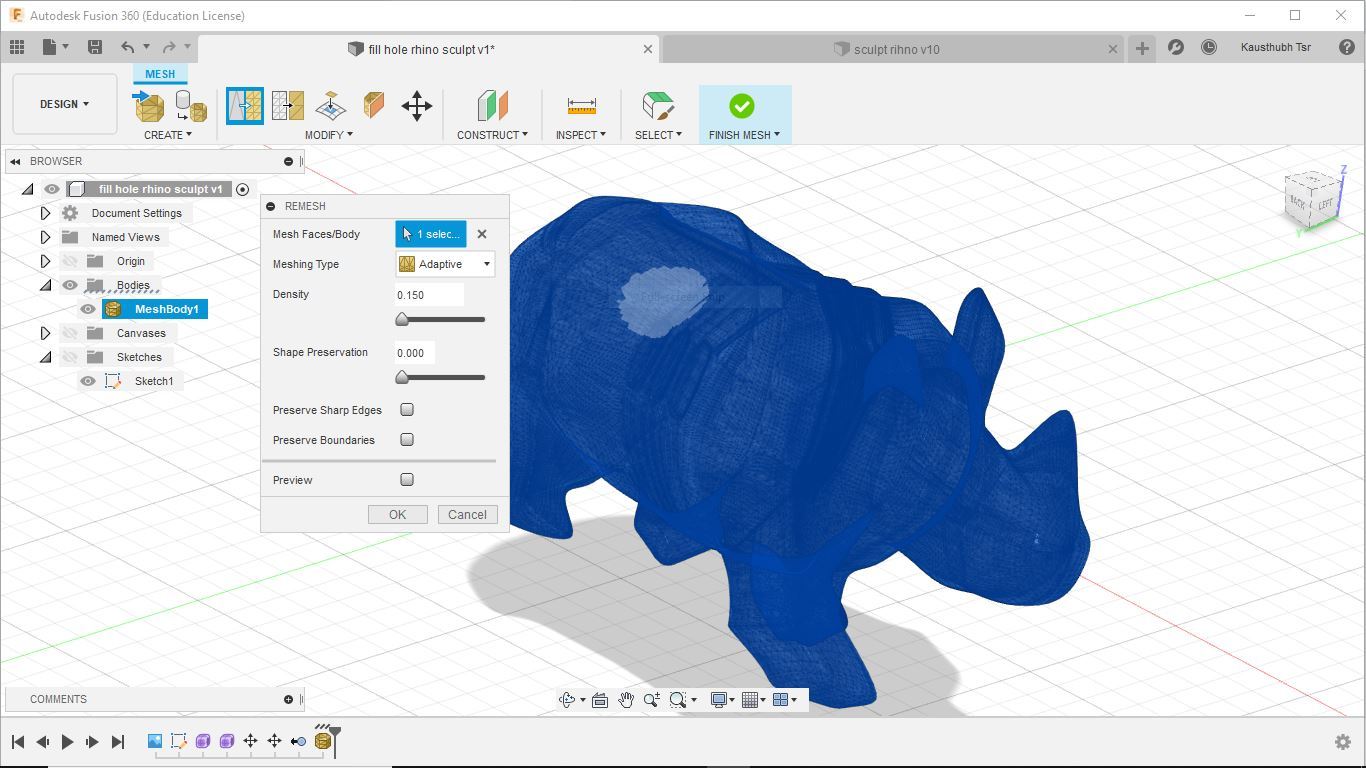Click the Zoom Window fit icon

(x=678, y=700)
